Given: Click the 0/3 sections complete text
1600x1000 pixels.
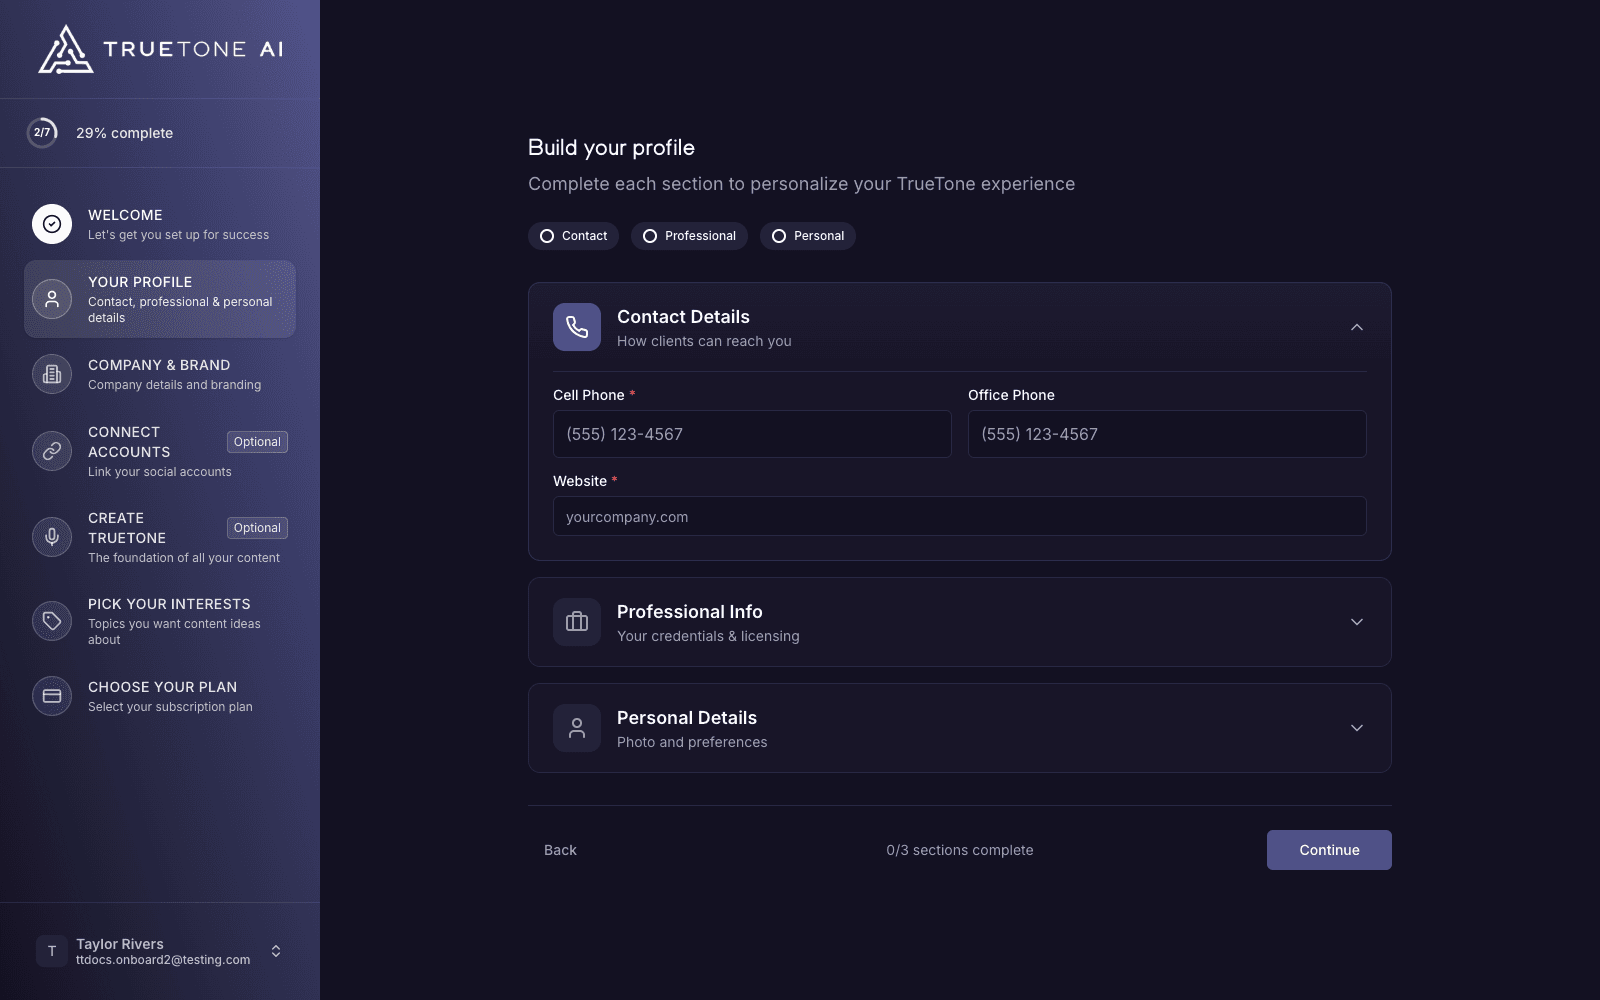Looking at the screenshot, I should pos(960,850).
